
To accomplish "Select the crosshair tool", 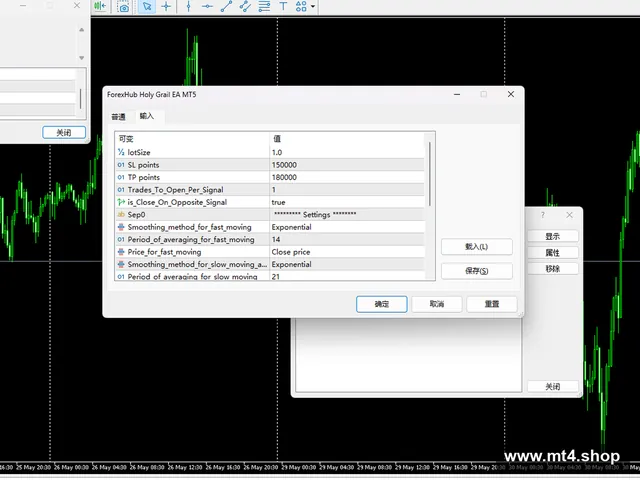I will [166, 6].
